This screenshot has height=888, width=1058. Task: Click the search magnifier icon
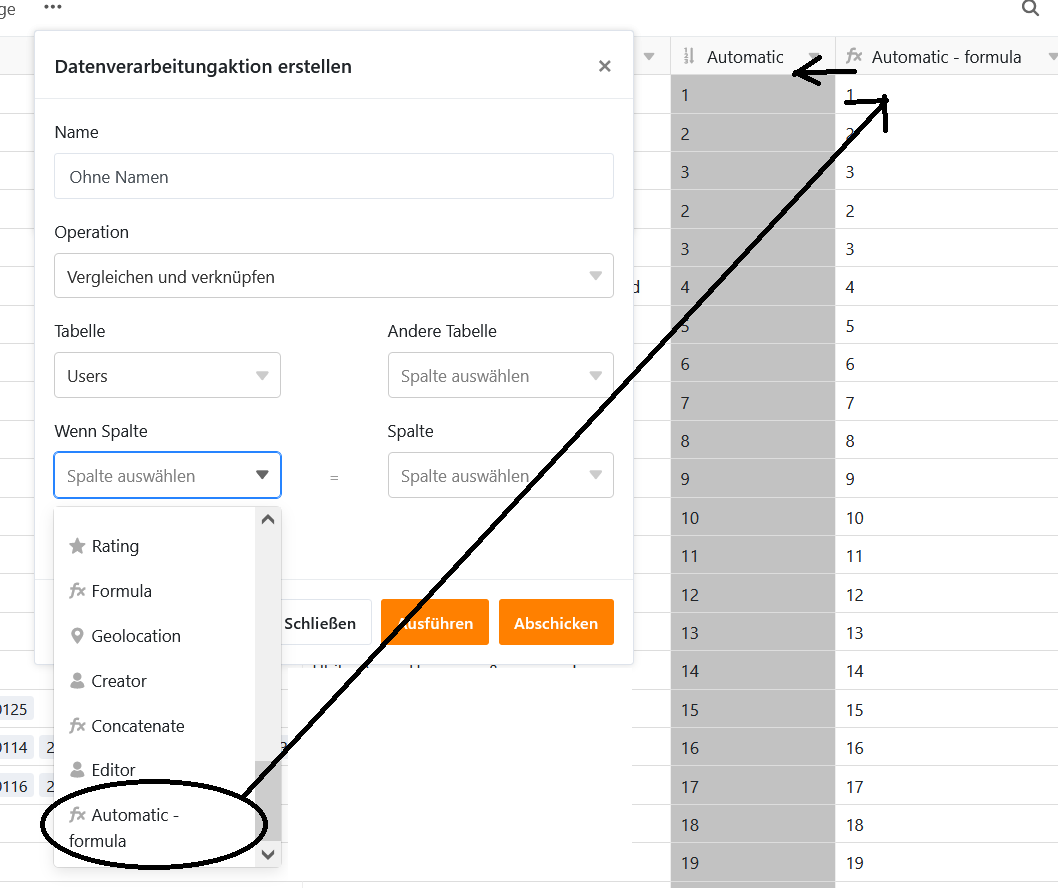[1030, 9]
